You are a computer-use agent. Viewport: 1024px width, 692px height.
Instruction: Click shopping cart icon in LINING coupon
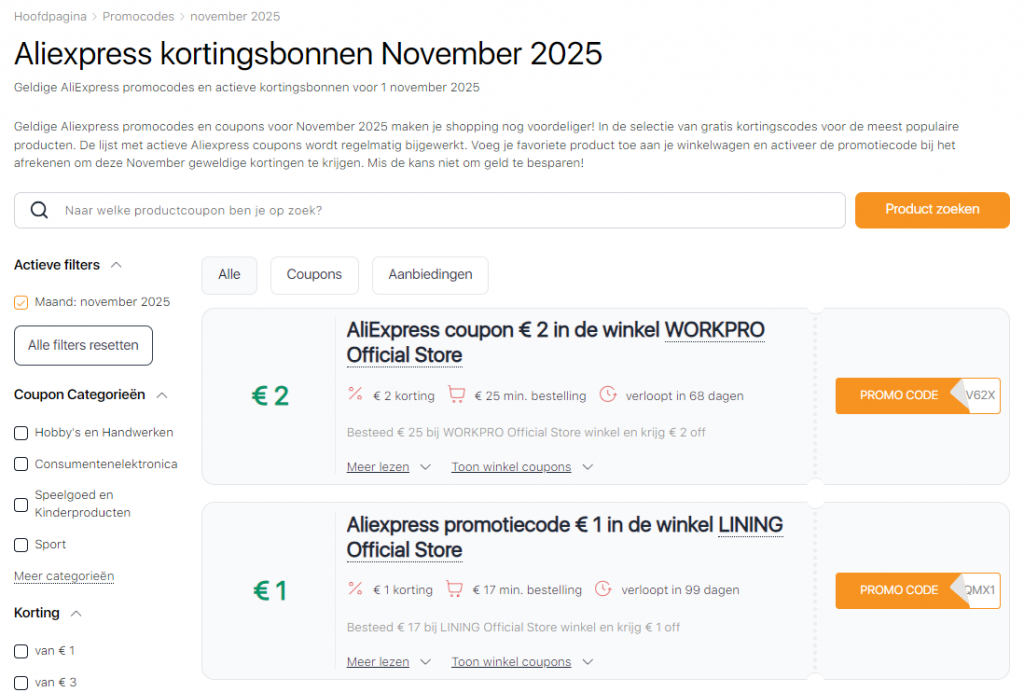(454, 589)
